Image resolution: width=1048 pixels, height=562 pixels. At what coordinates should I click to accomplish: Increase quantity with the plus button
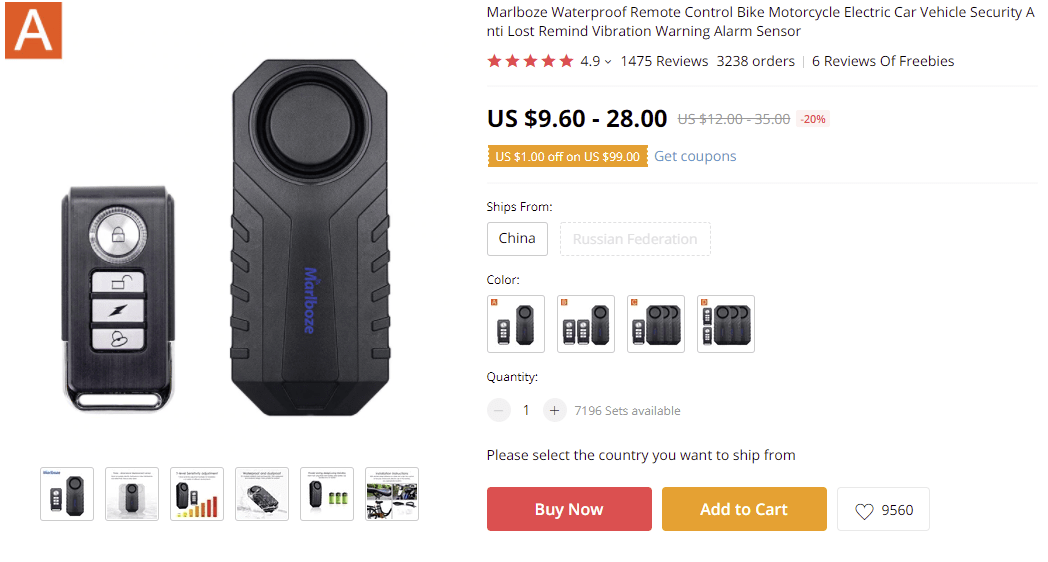[x=555, y=410]
